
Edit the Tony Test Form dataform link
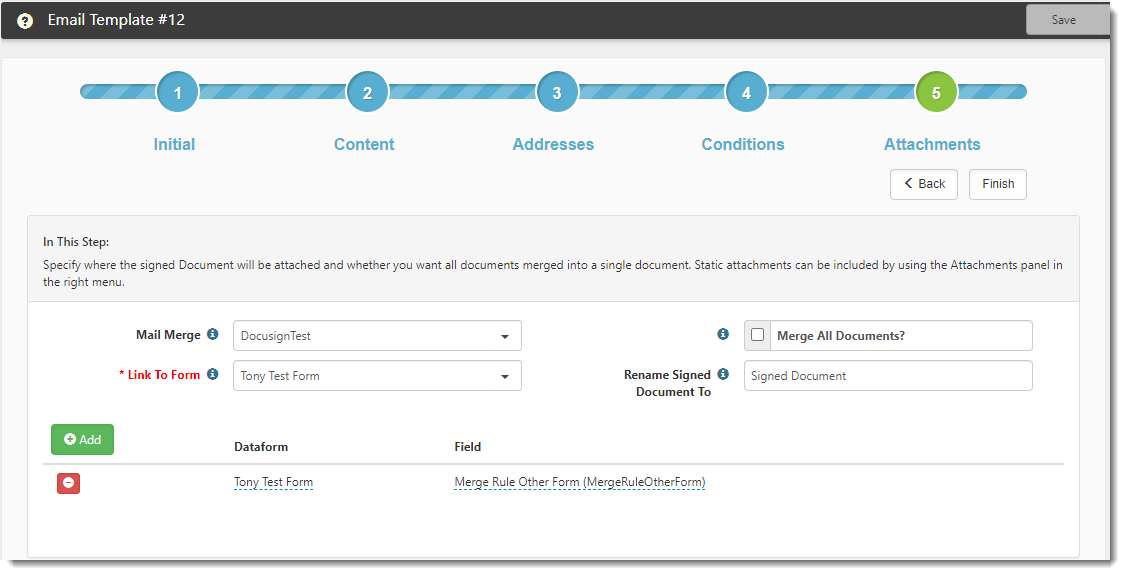coord(273,482)
